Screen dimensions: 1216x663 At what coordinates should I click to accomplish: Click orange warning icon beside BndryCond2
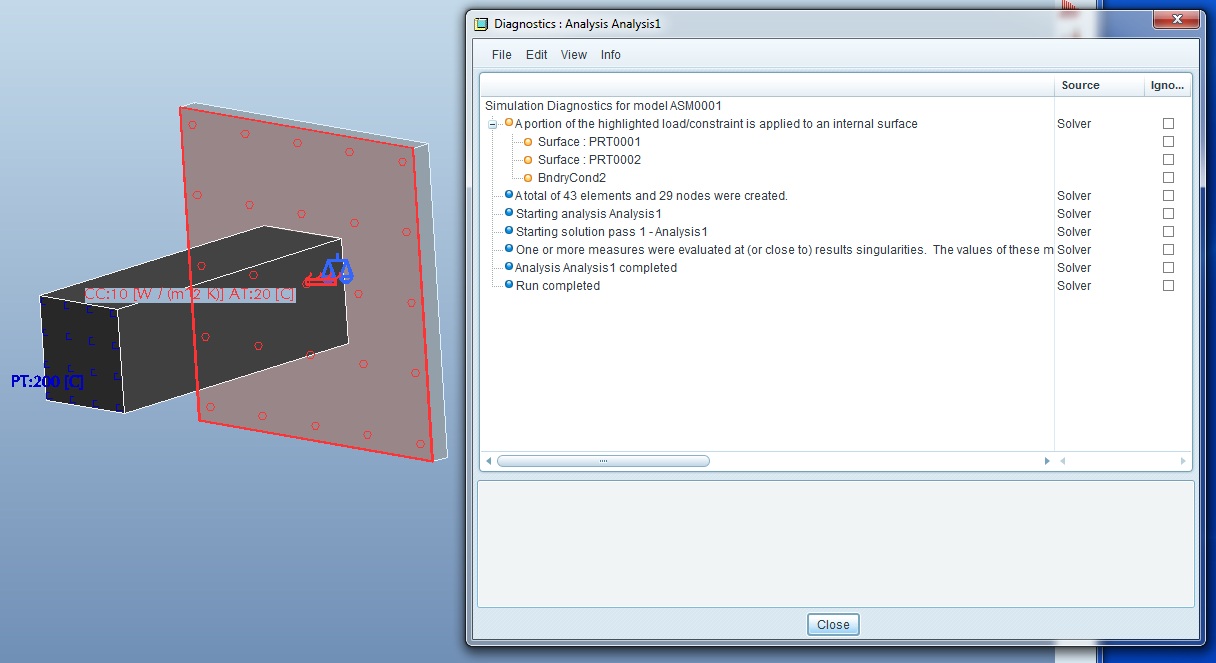pyautogui.click(x=529, y=178)
